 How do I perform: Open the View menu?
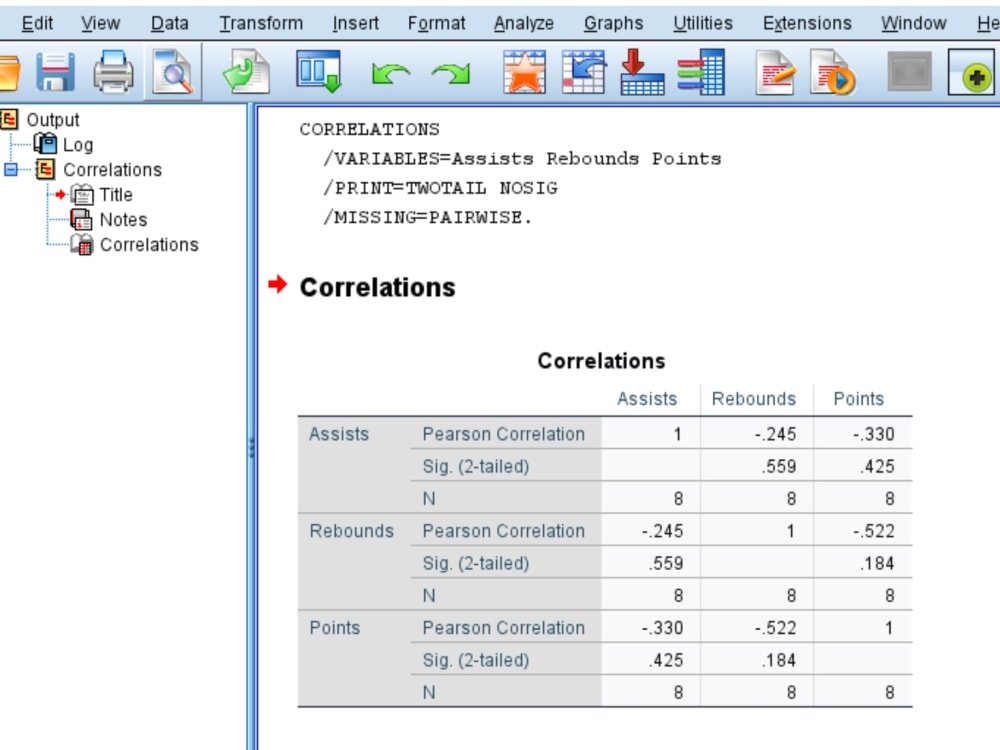100,24
